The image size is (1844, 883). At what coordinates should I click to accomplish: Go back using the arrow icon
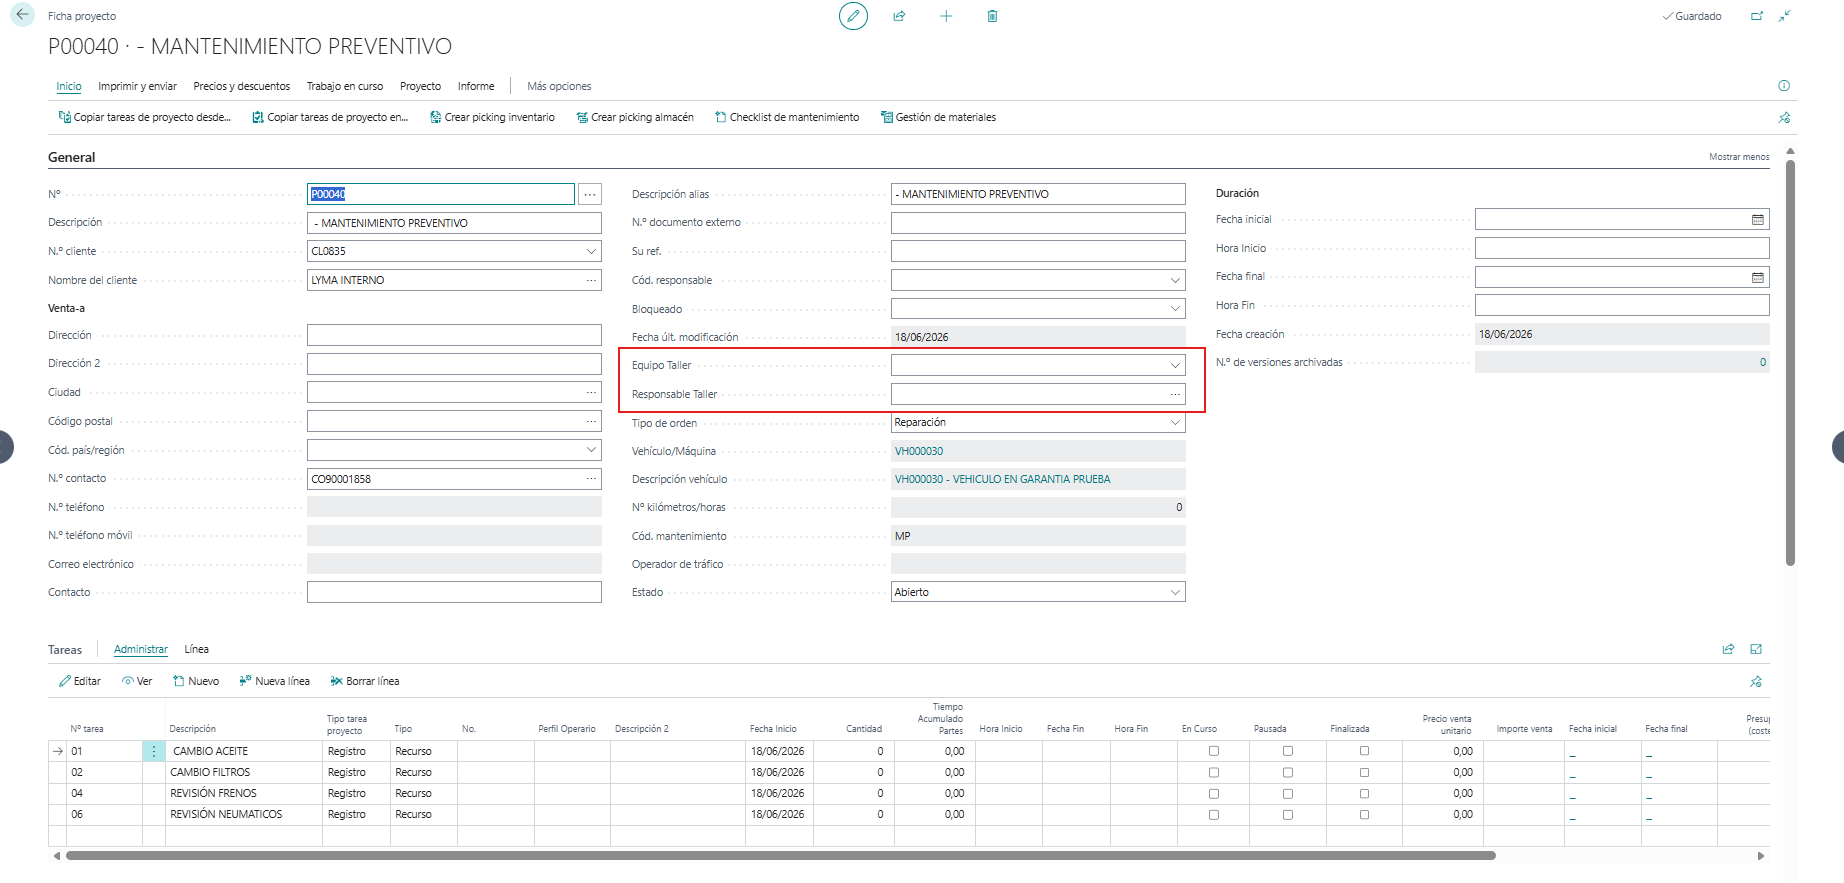pos(22,15)
